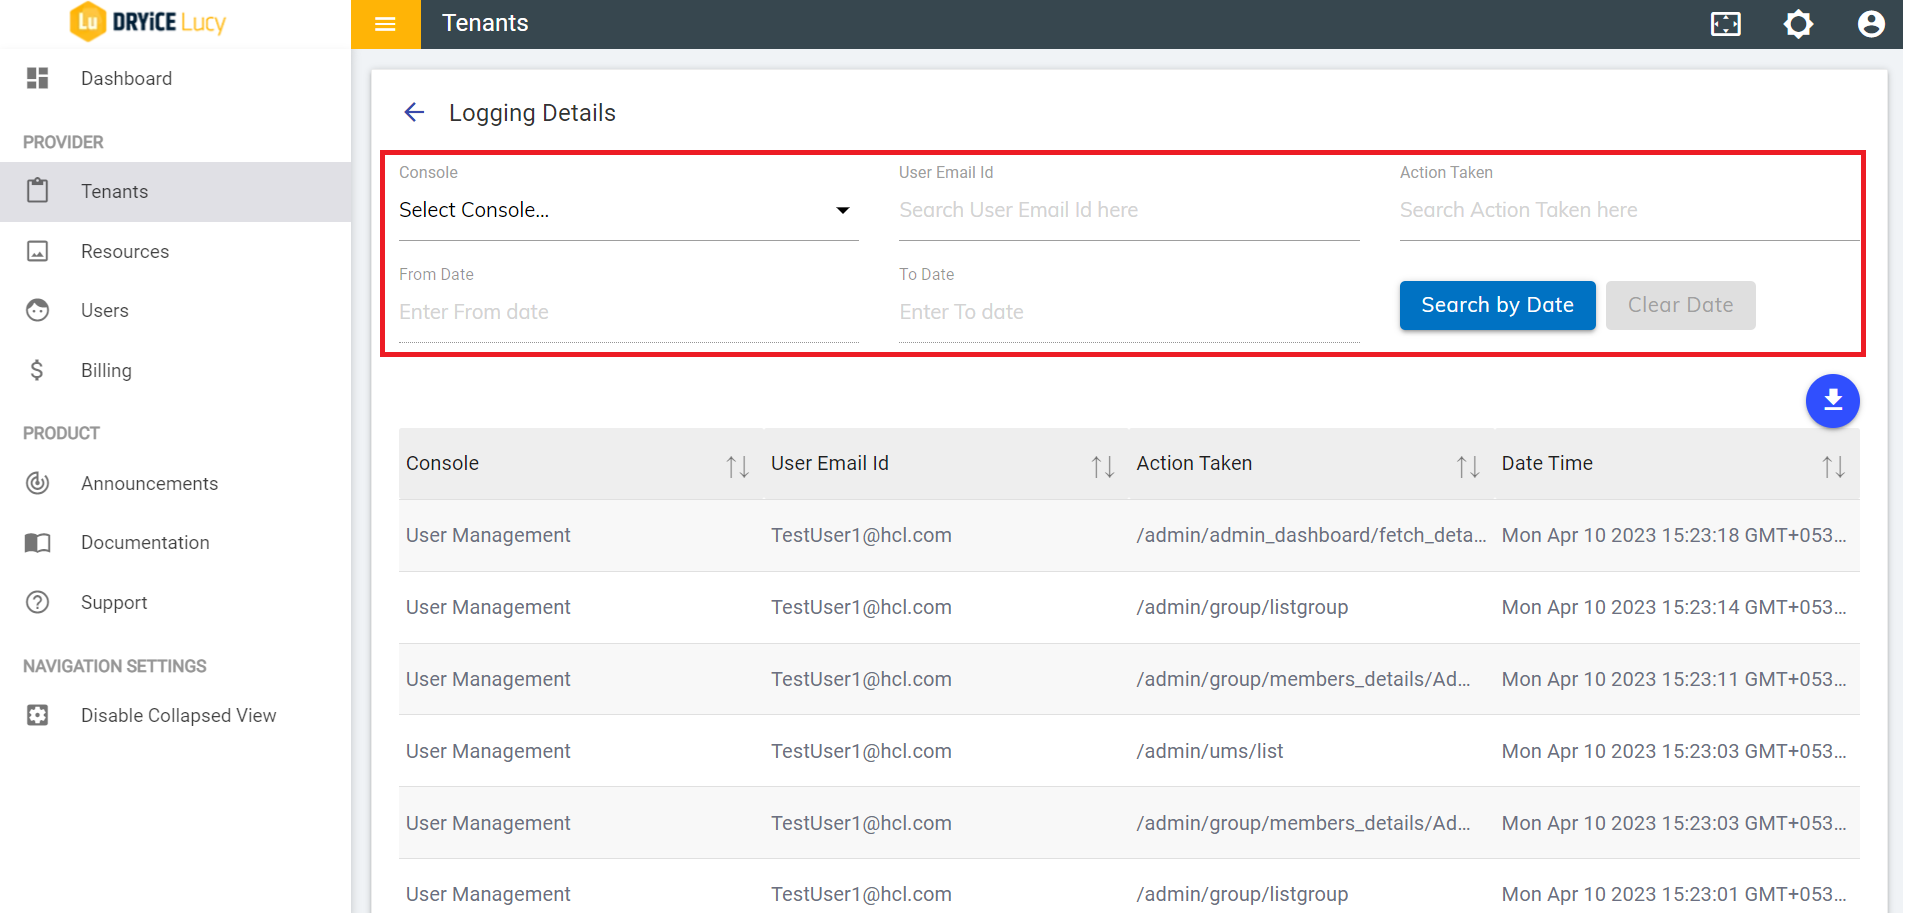Toggle Disable Collapsed View setting
Image resolution: width=1920 pixels, height=914 pixels.
pos(37,715)
